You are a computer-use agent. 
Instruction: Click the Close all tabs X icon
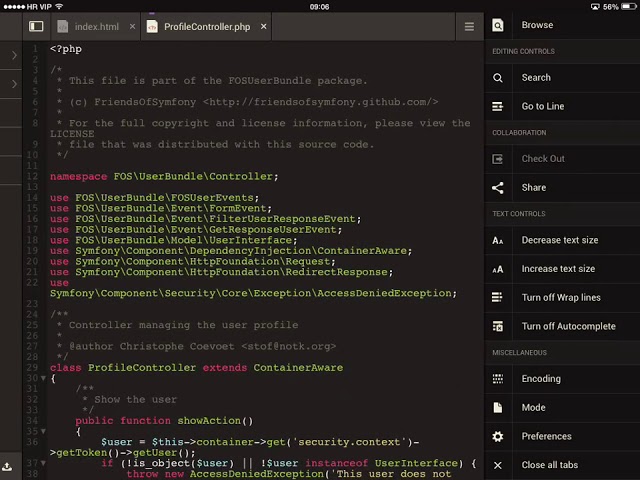pyautogui.click(x=498, y=465)
